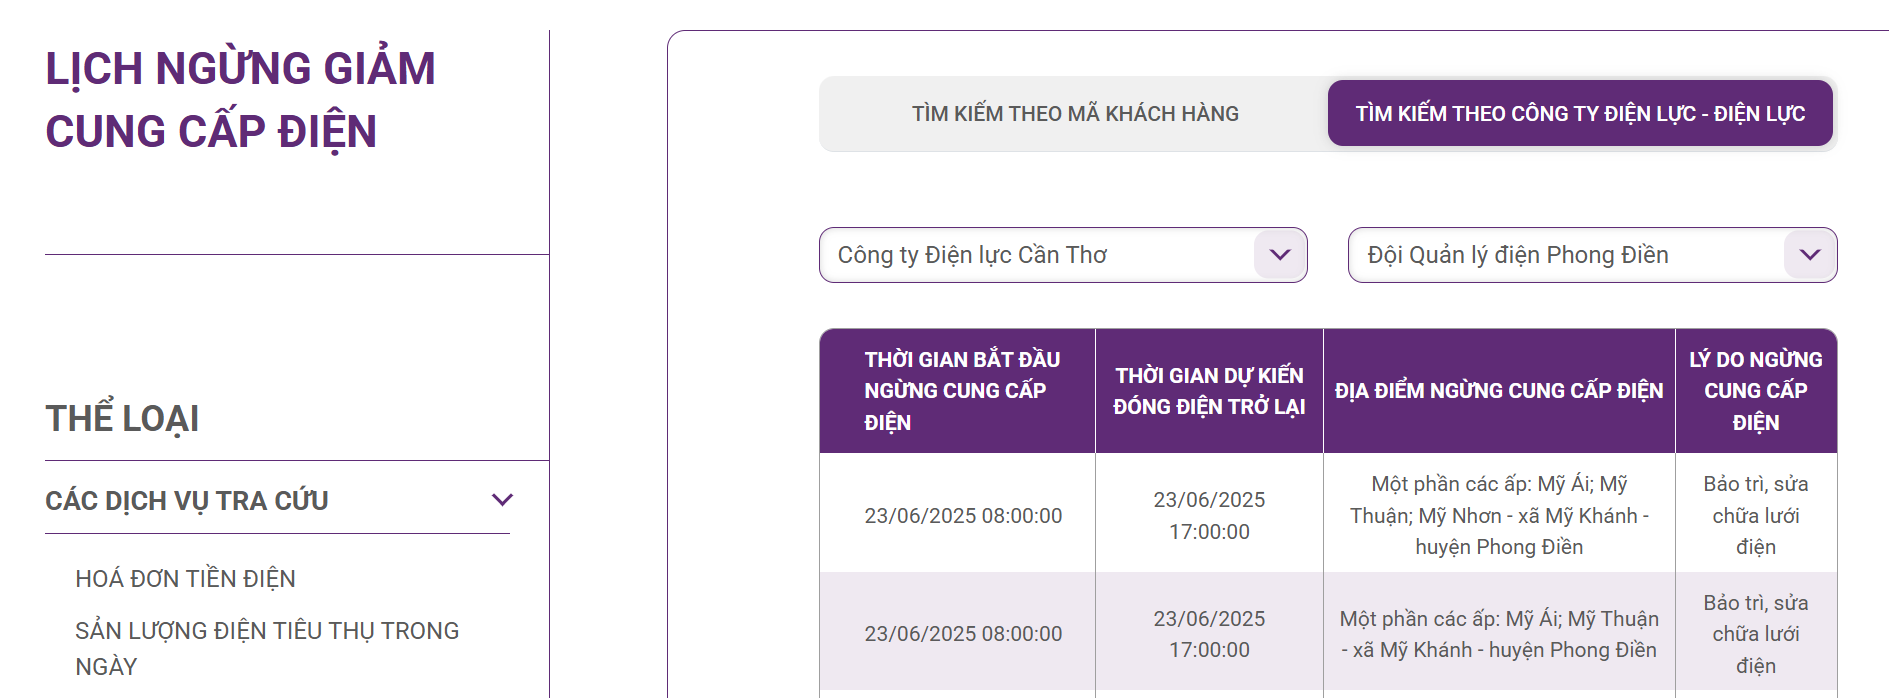The image size is (1889, 698).
Task: Open the Công ty Điện lực Cần Thơ combo box
Action: tap(1040, 255)
